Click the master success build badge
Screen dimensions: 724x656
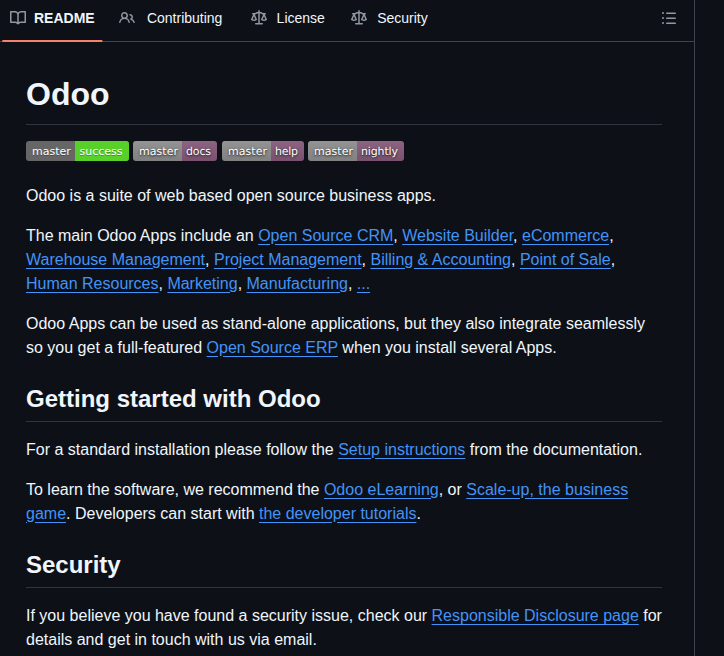point(78,151)
